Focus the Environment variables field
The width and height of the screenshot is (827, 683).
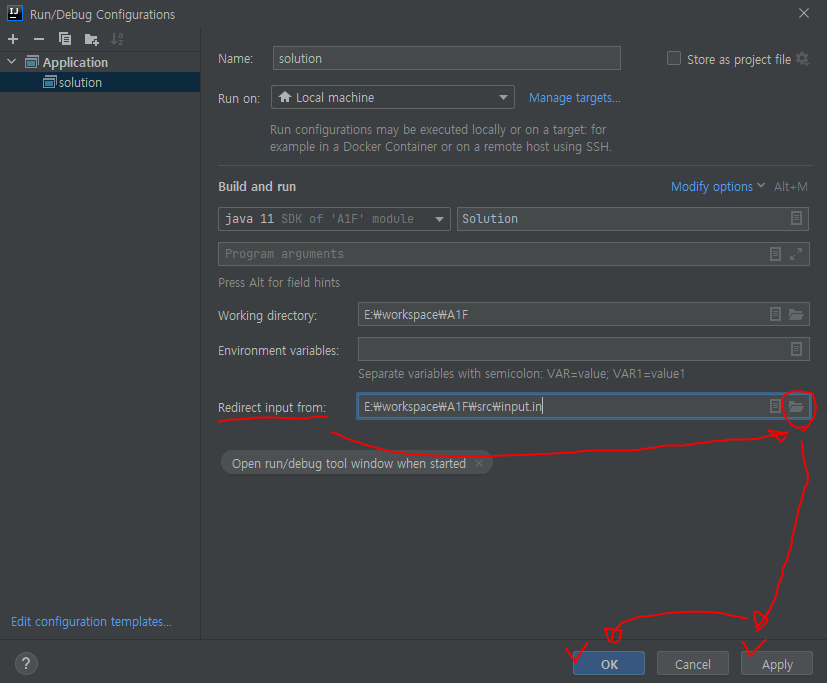(x=583, y=349)
